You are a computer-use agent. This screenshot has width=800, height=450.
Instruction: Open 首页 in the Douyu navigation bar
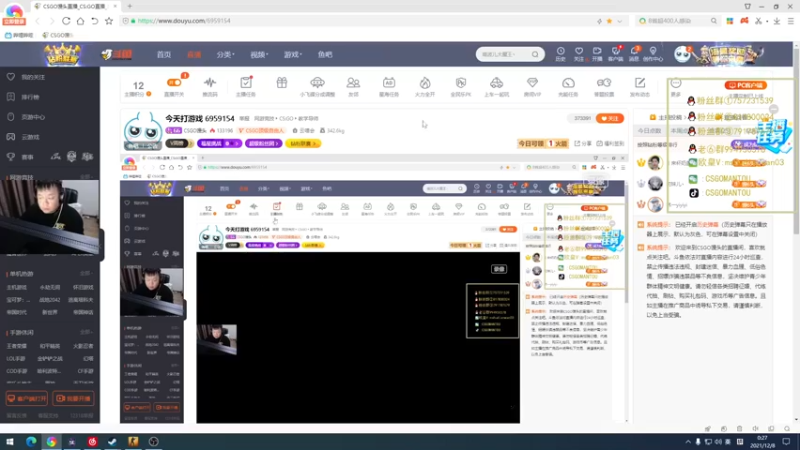click(164, 55)
